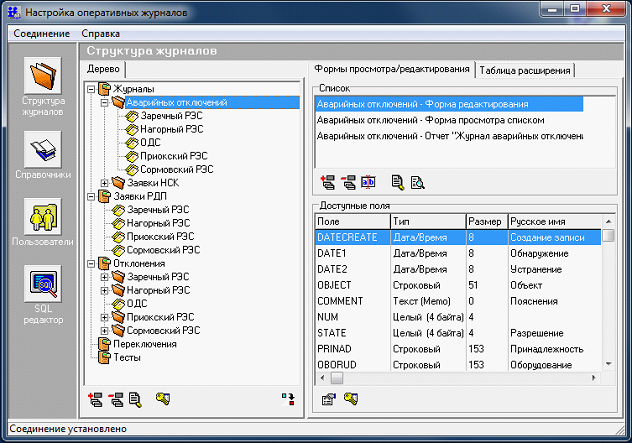Open the Соединение menu

point(42,33)
